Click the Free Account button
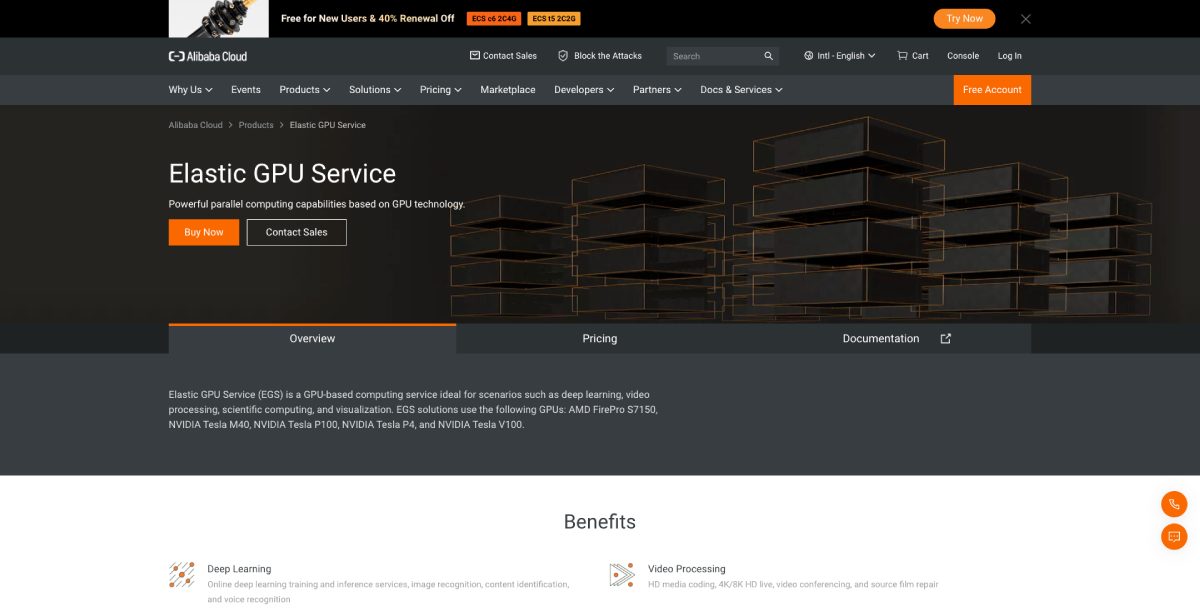The height and width of the screenshot is (611, 1200). coord(991,89)
